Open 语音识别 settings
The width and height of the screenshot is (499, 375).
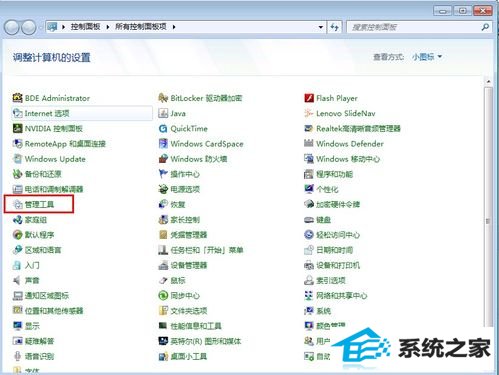33,356
